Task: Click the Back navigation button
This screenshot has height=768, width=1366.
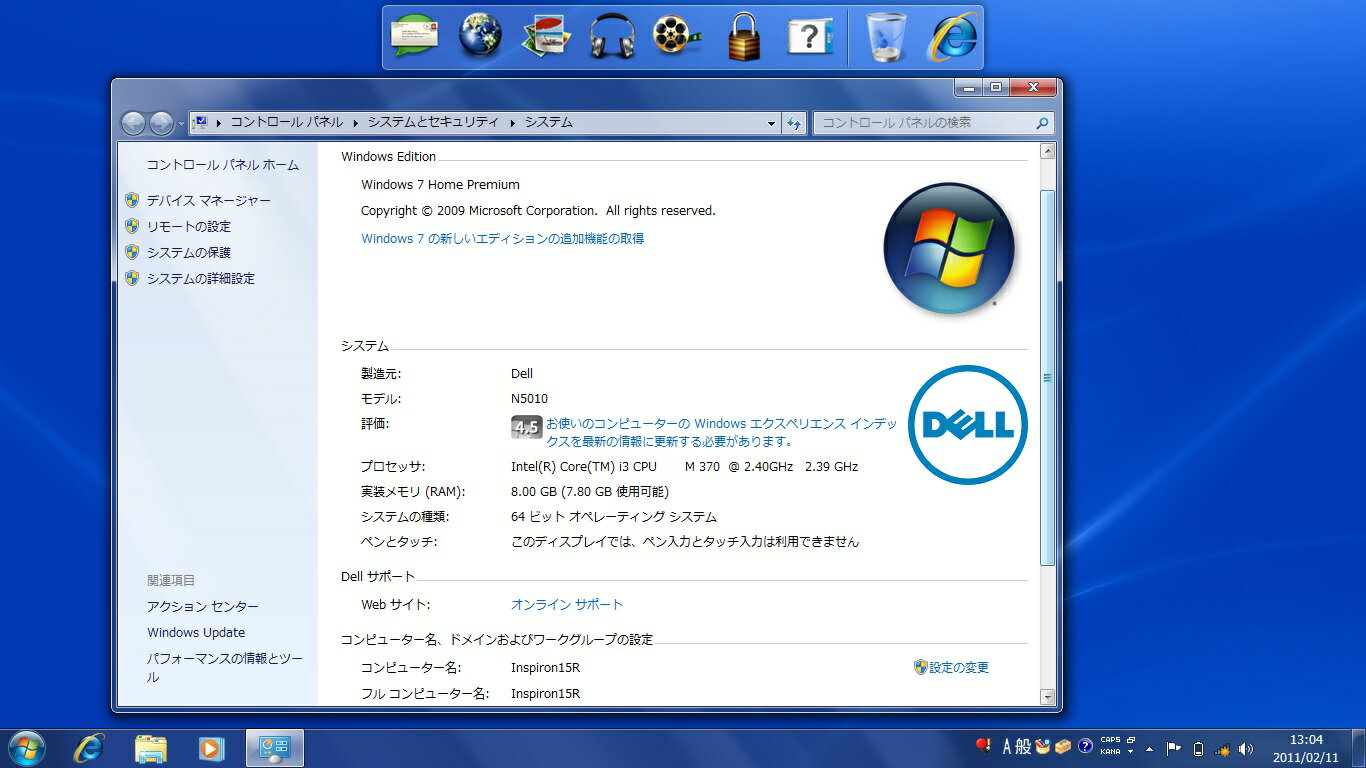Action: 133,123
